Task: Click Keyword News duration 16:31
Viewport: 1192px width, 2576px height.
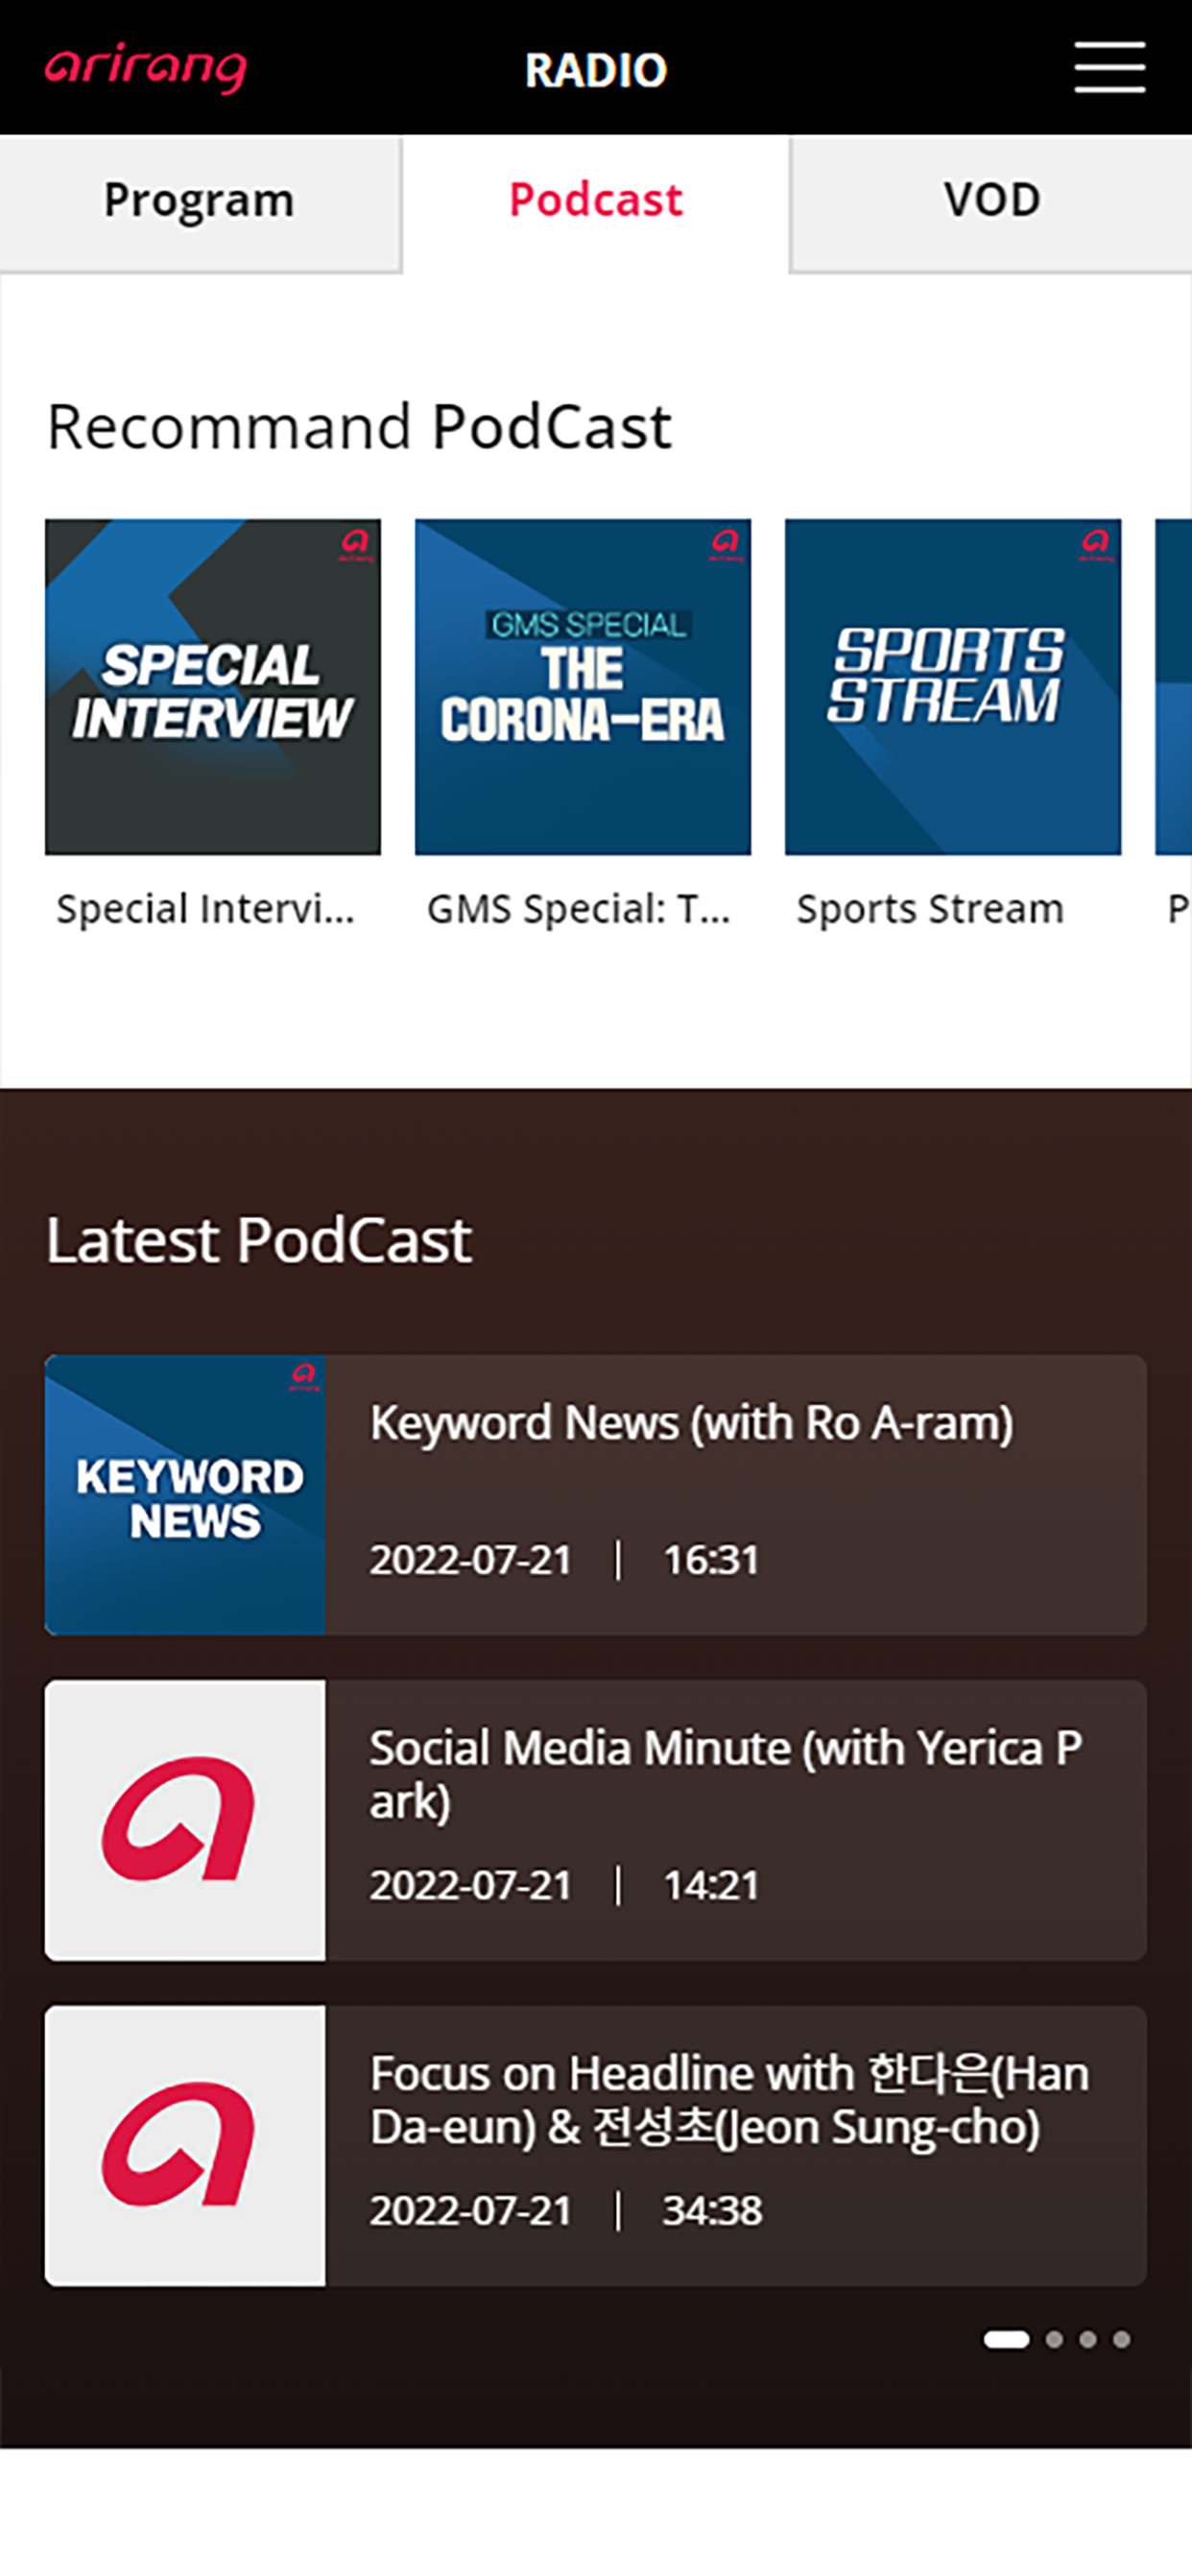Action: (x=712, y=1560)
